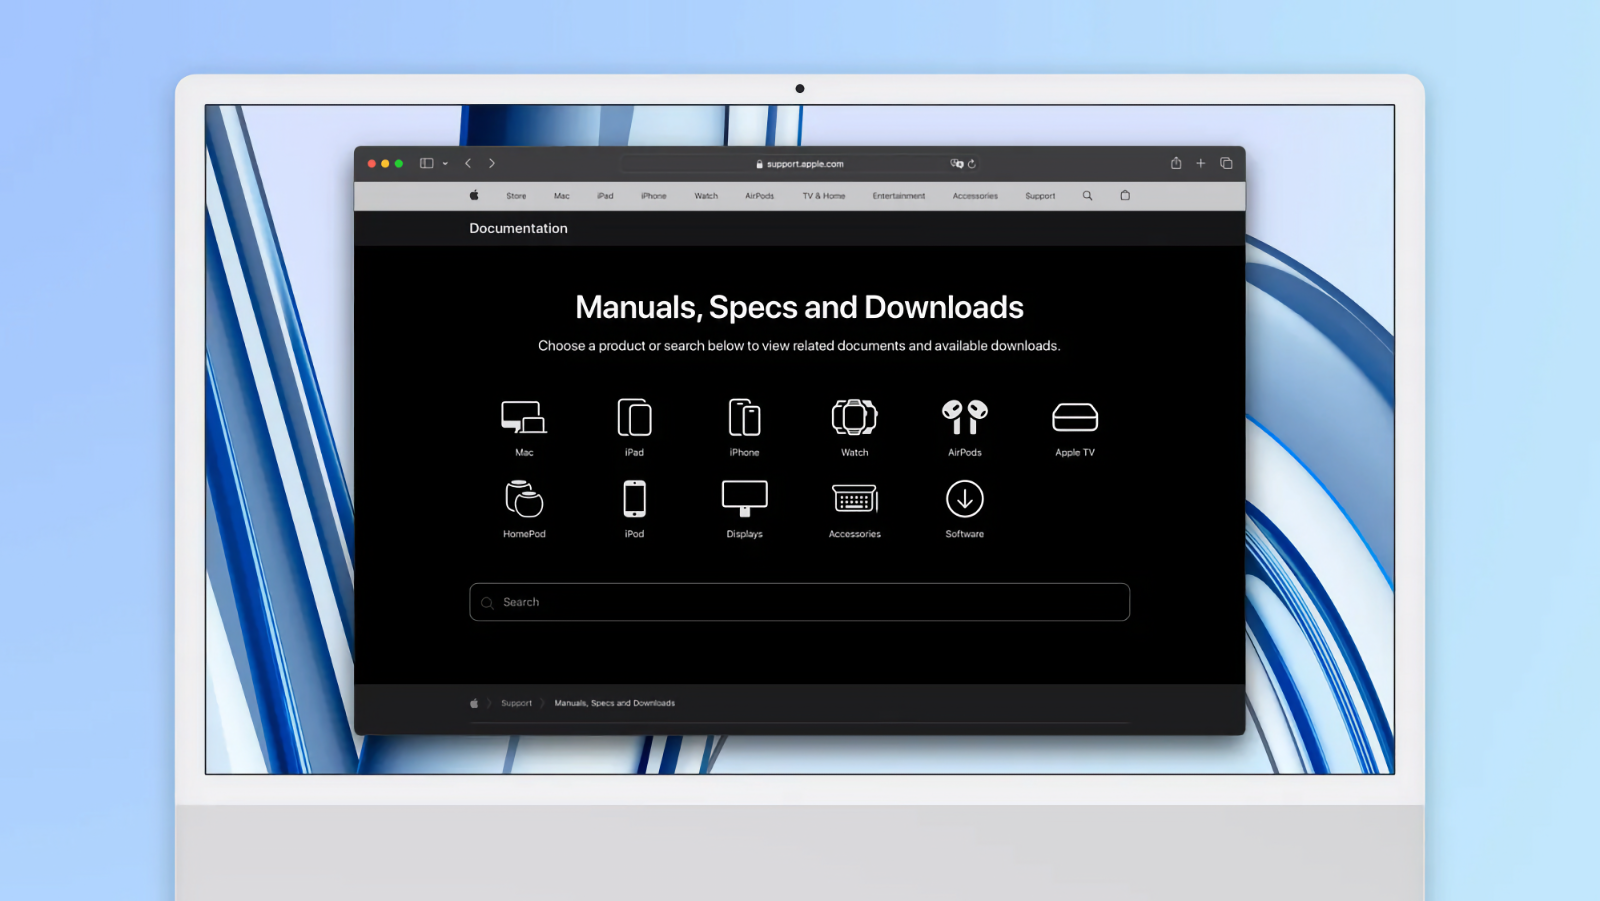Select the iPod product icon
Image resolution: width=1600 pixels, height=901 pixels.
tap(634, 498)
